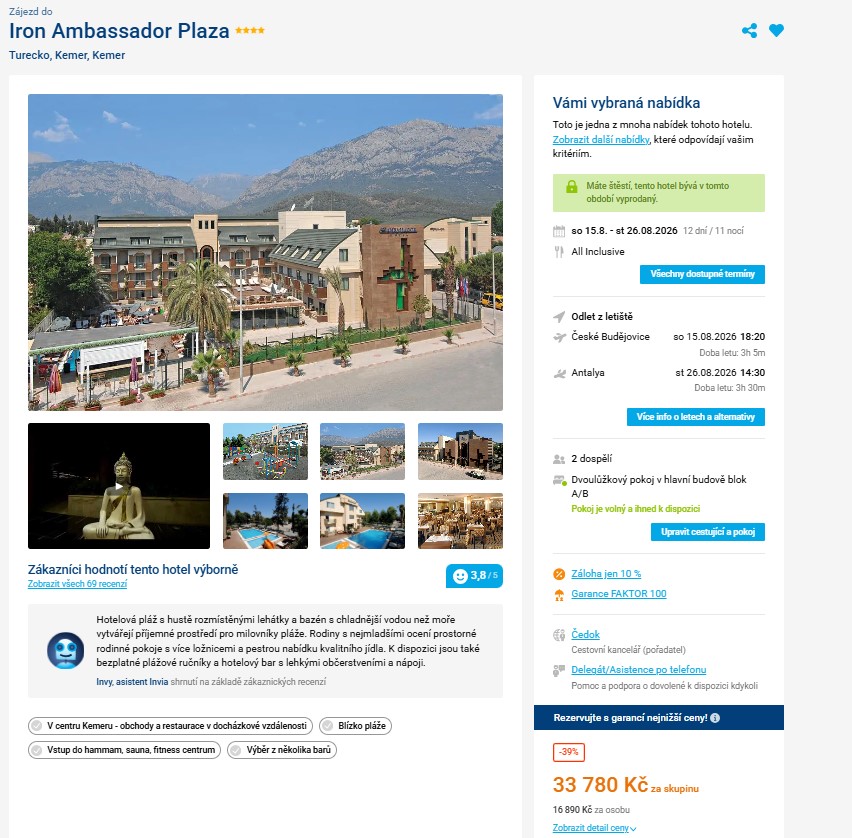Select the Výběr z několika barů chip
The width and height of the screenshot is (852, 838).
282,749
